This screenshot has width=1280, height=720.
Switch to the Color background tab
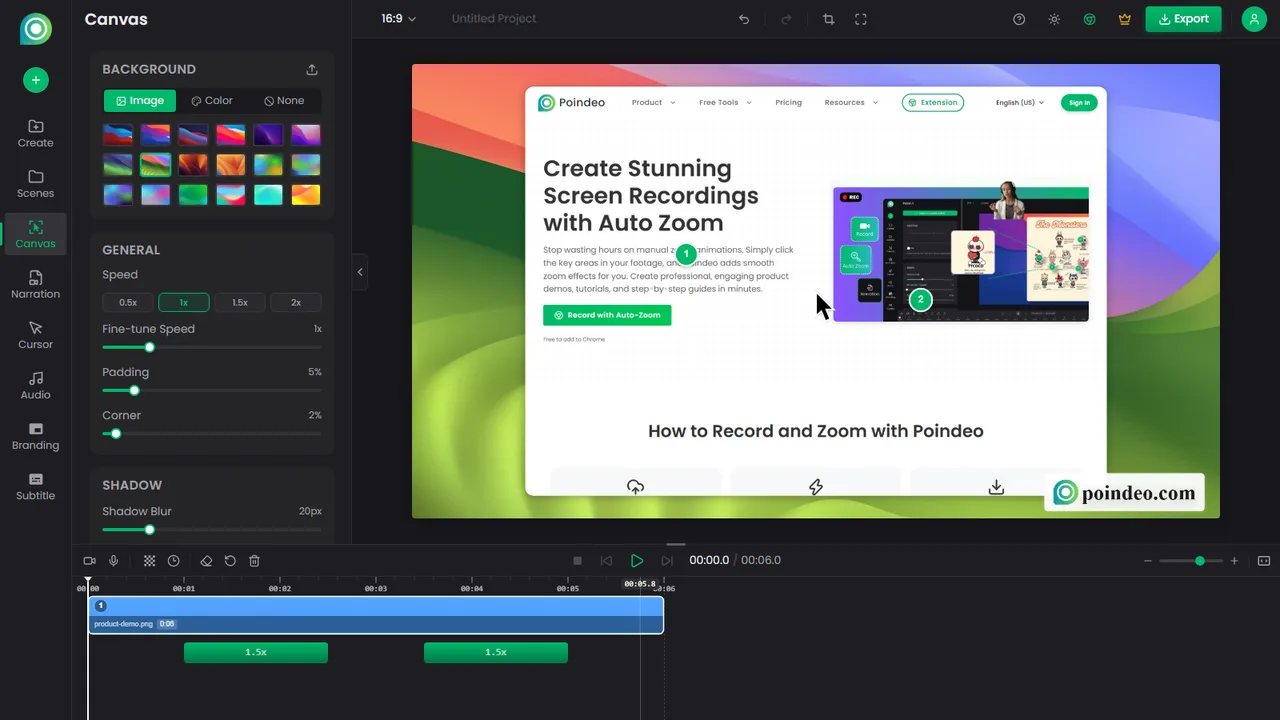(x=212, y=101)
